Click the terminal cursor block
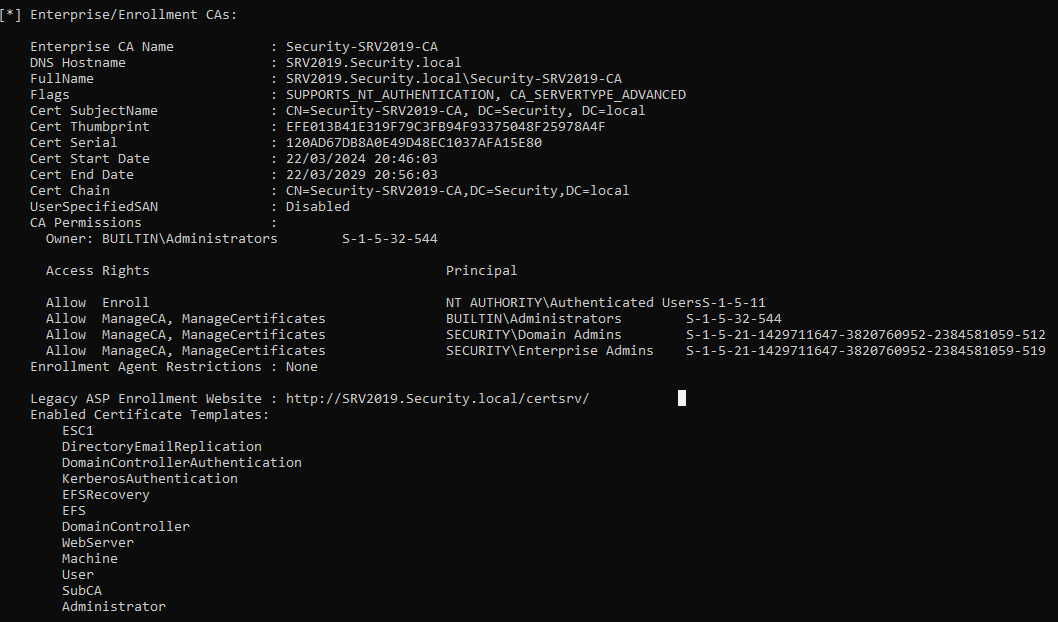The width and height of the screenshot is (1058, 622). [x=682, y=398]
